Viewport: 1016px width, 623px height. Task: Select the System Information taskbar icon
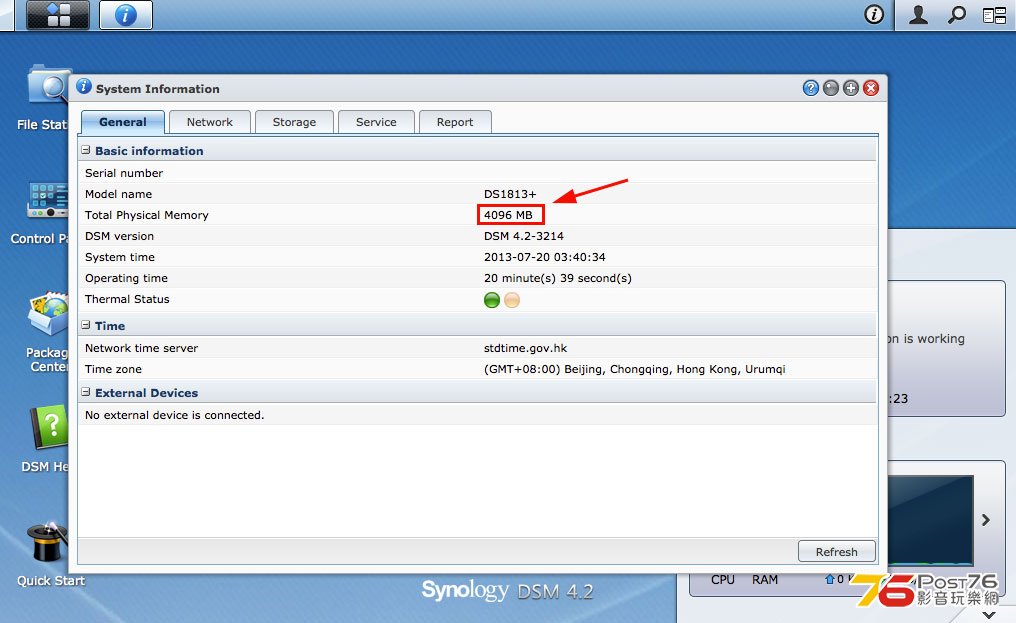[126, 14]
